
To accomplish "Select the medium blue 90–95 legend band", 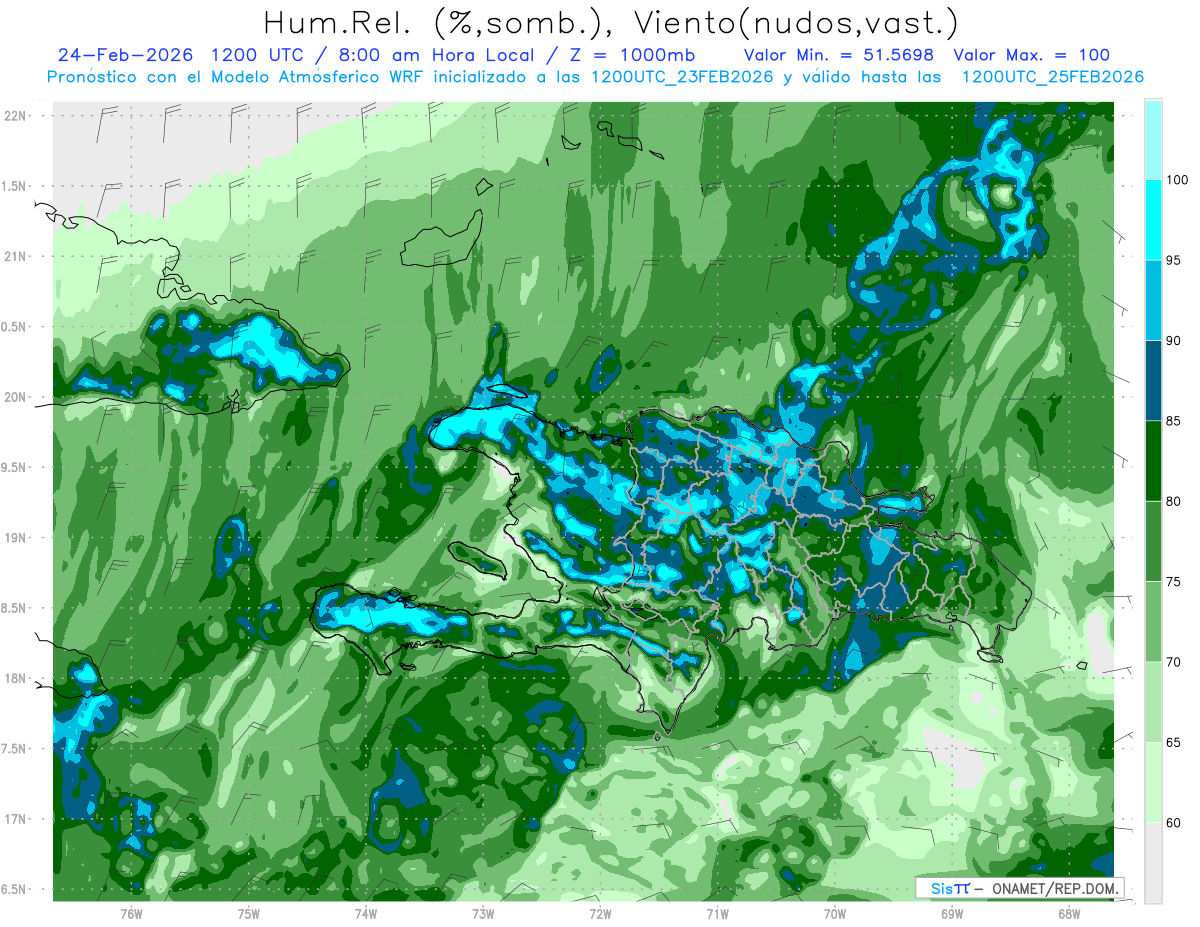I will pos(1153,300).
